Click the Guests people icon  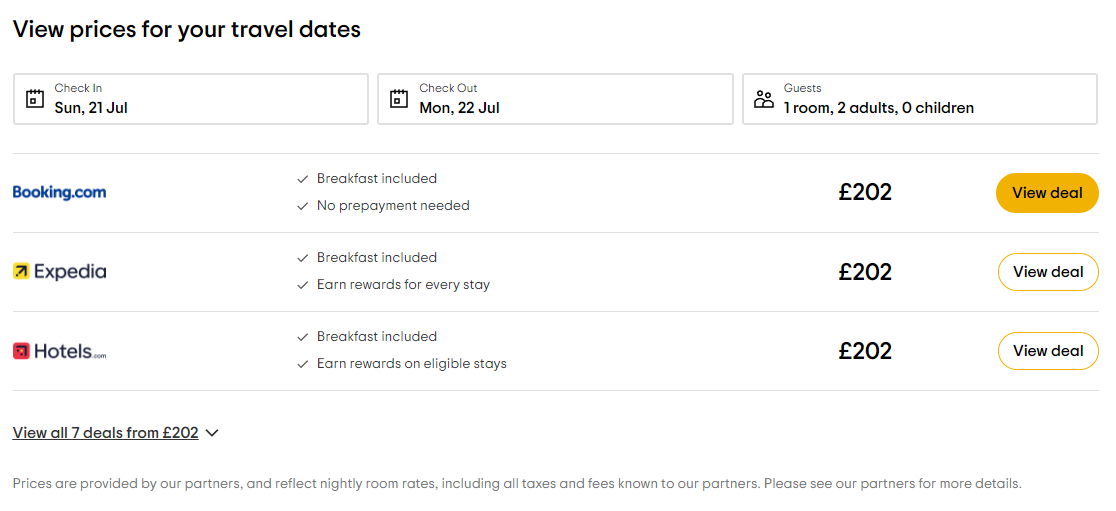pos(764,99)
